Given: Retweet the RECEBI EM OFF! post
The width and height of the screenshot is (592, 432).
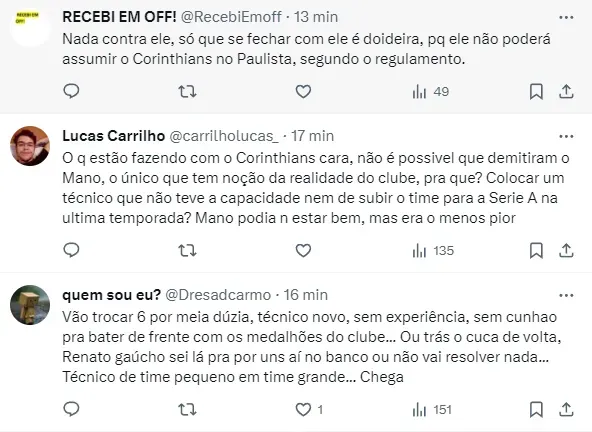Looking at the screenshot, I should click(x=187, y=91).
